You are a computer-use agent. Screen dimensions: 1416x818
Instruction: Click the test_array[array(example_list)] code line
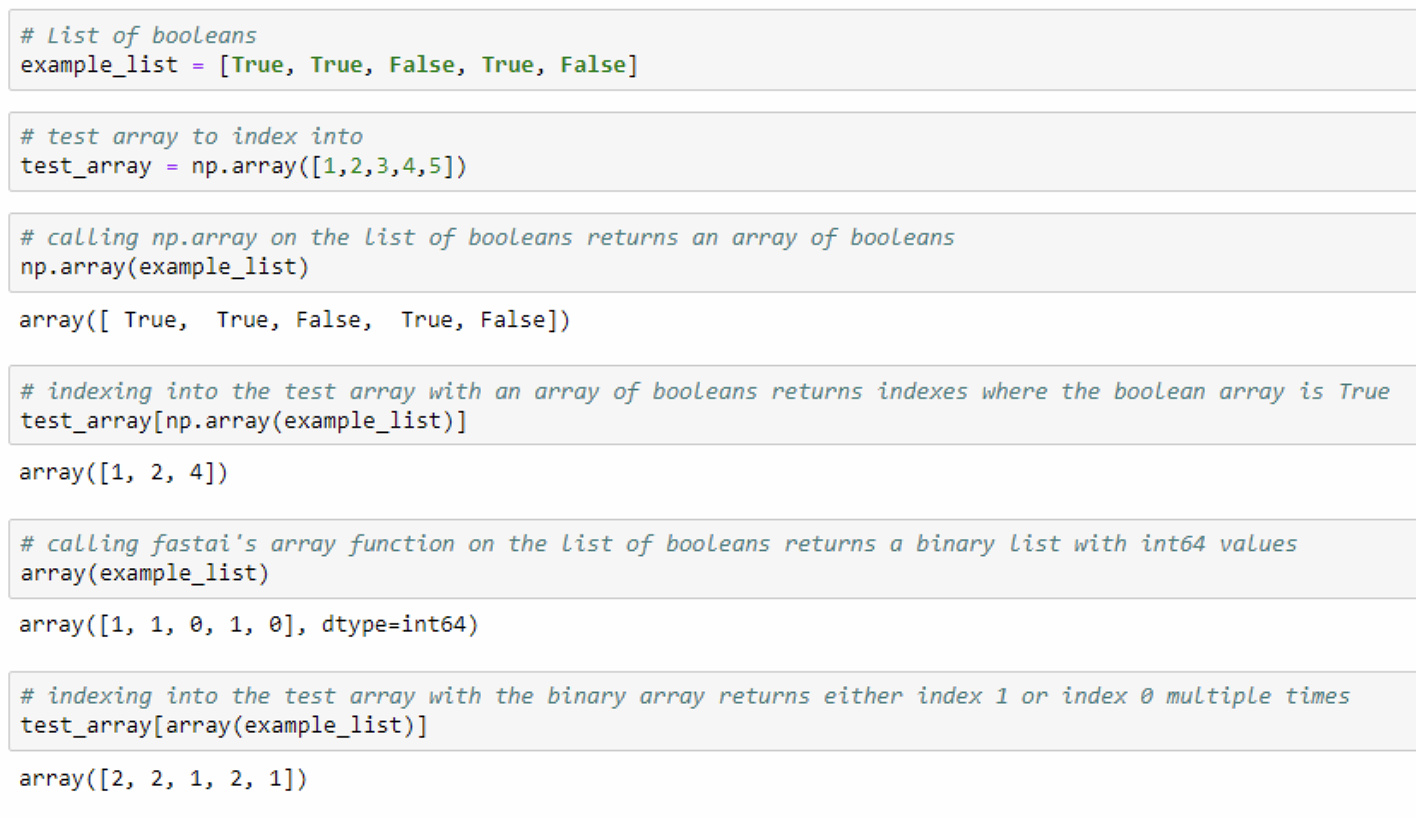224,726
